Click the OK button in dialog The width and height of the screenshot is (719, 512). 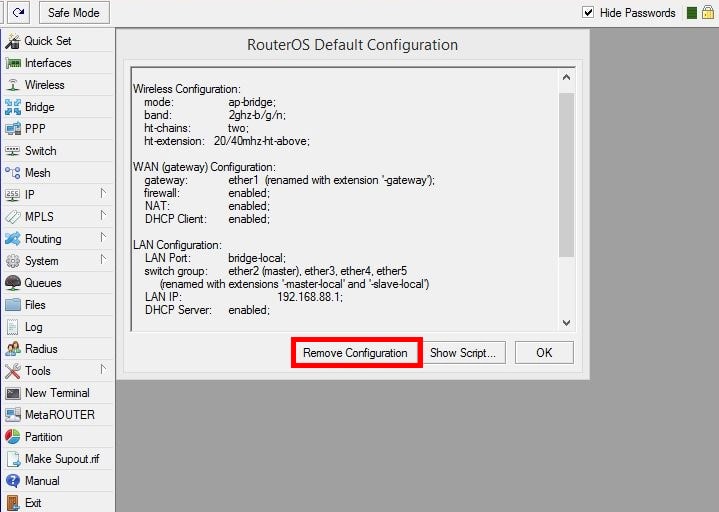(543, 353)
